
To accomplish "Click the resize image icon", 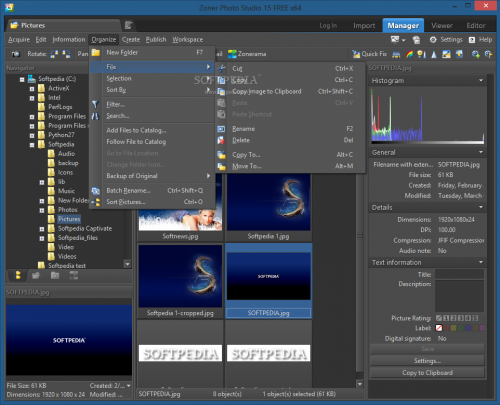I will click(446, 54).
